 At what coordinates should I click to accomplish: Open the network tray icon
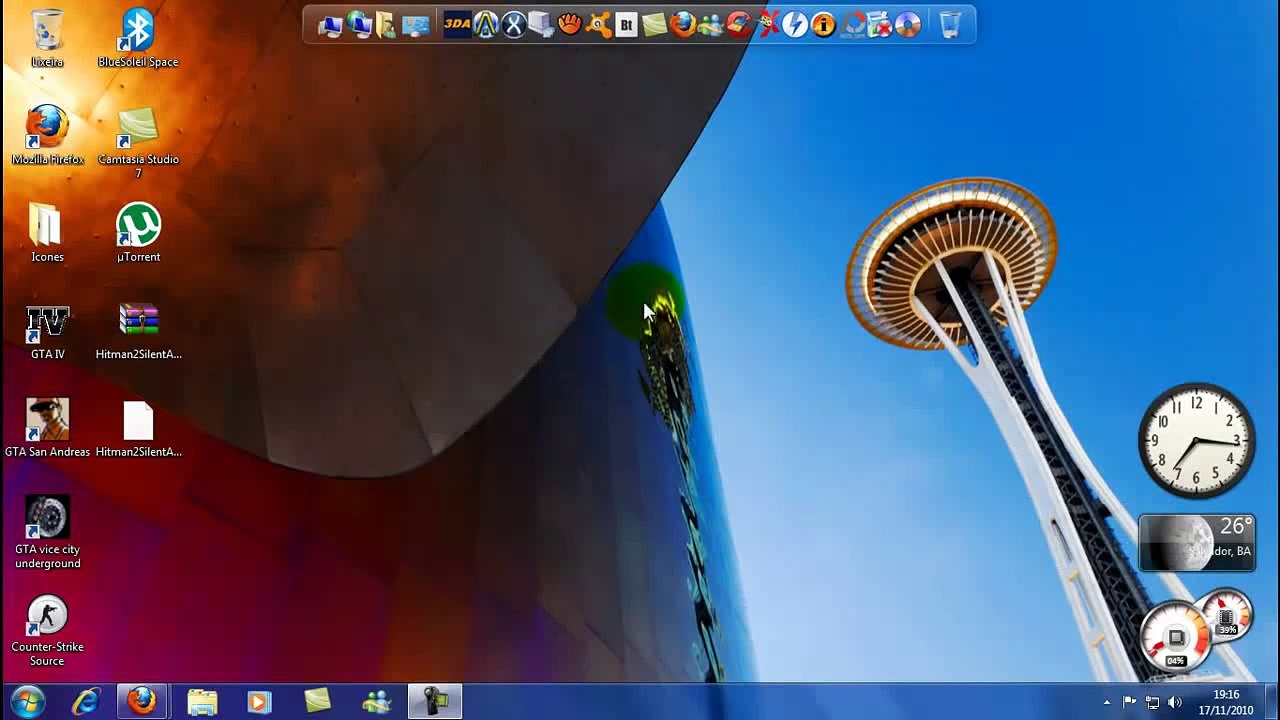(x=1152, y=702)
